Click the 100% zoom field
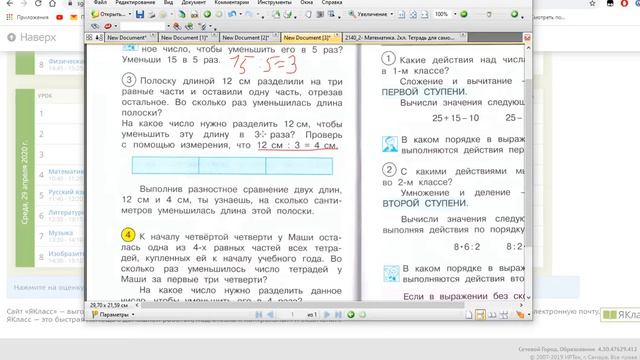Image resolution: width=640 pixels, height=360 pixels. [442, 14]
